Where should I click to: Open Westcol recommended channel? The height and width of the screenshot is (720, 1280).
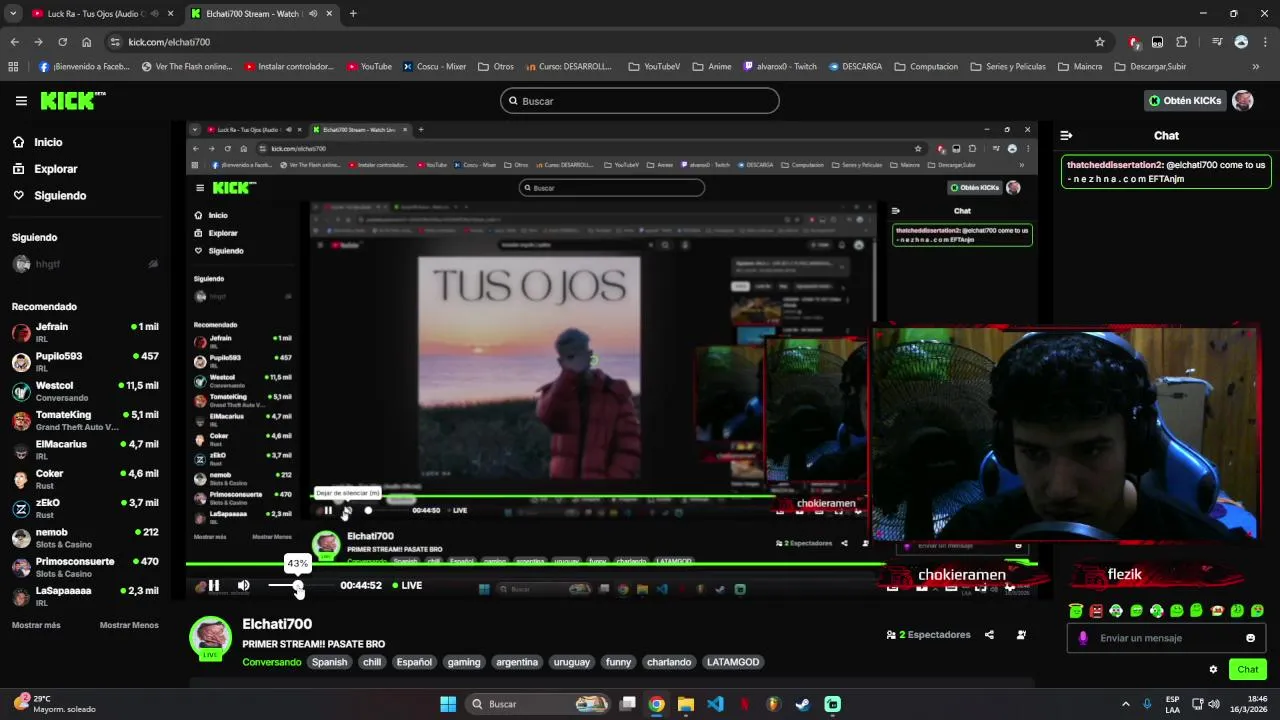pyautogui.click(x=85, y=391)
